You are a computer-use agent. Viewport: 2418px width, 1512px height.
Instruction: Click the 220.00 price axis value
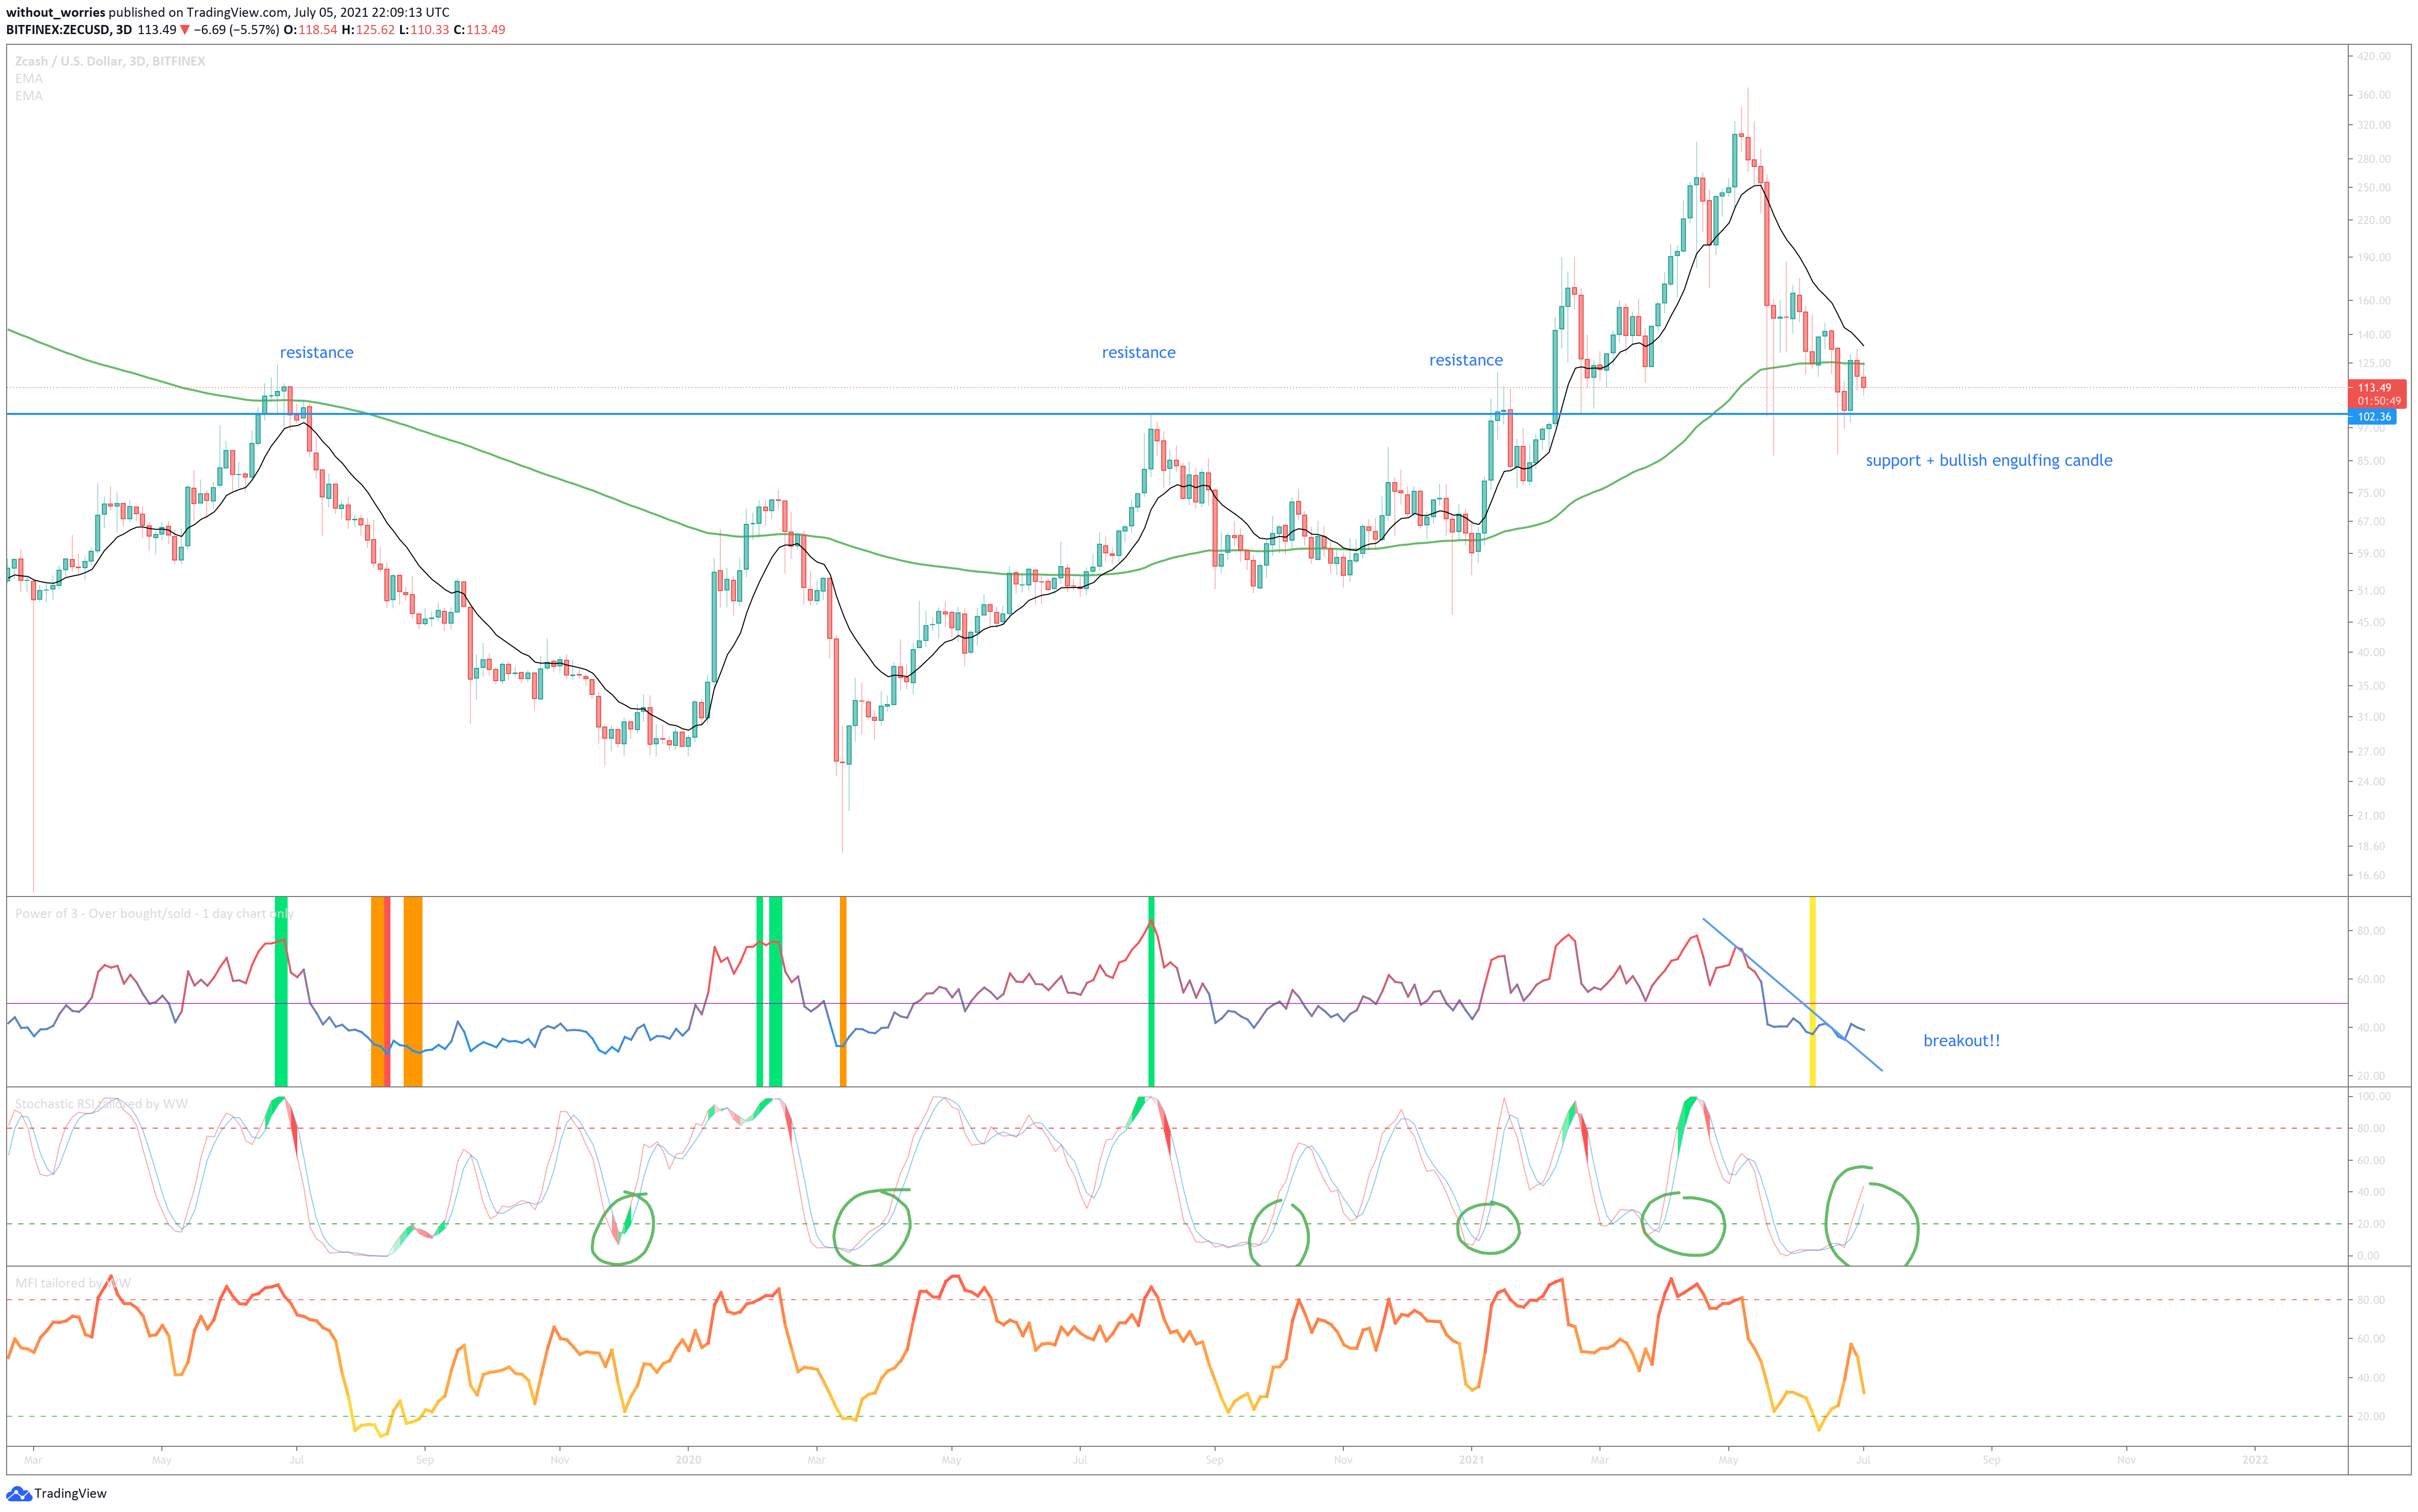coord(2374,220)
